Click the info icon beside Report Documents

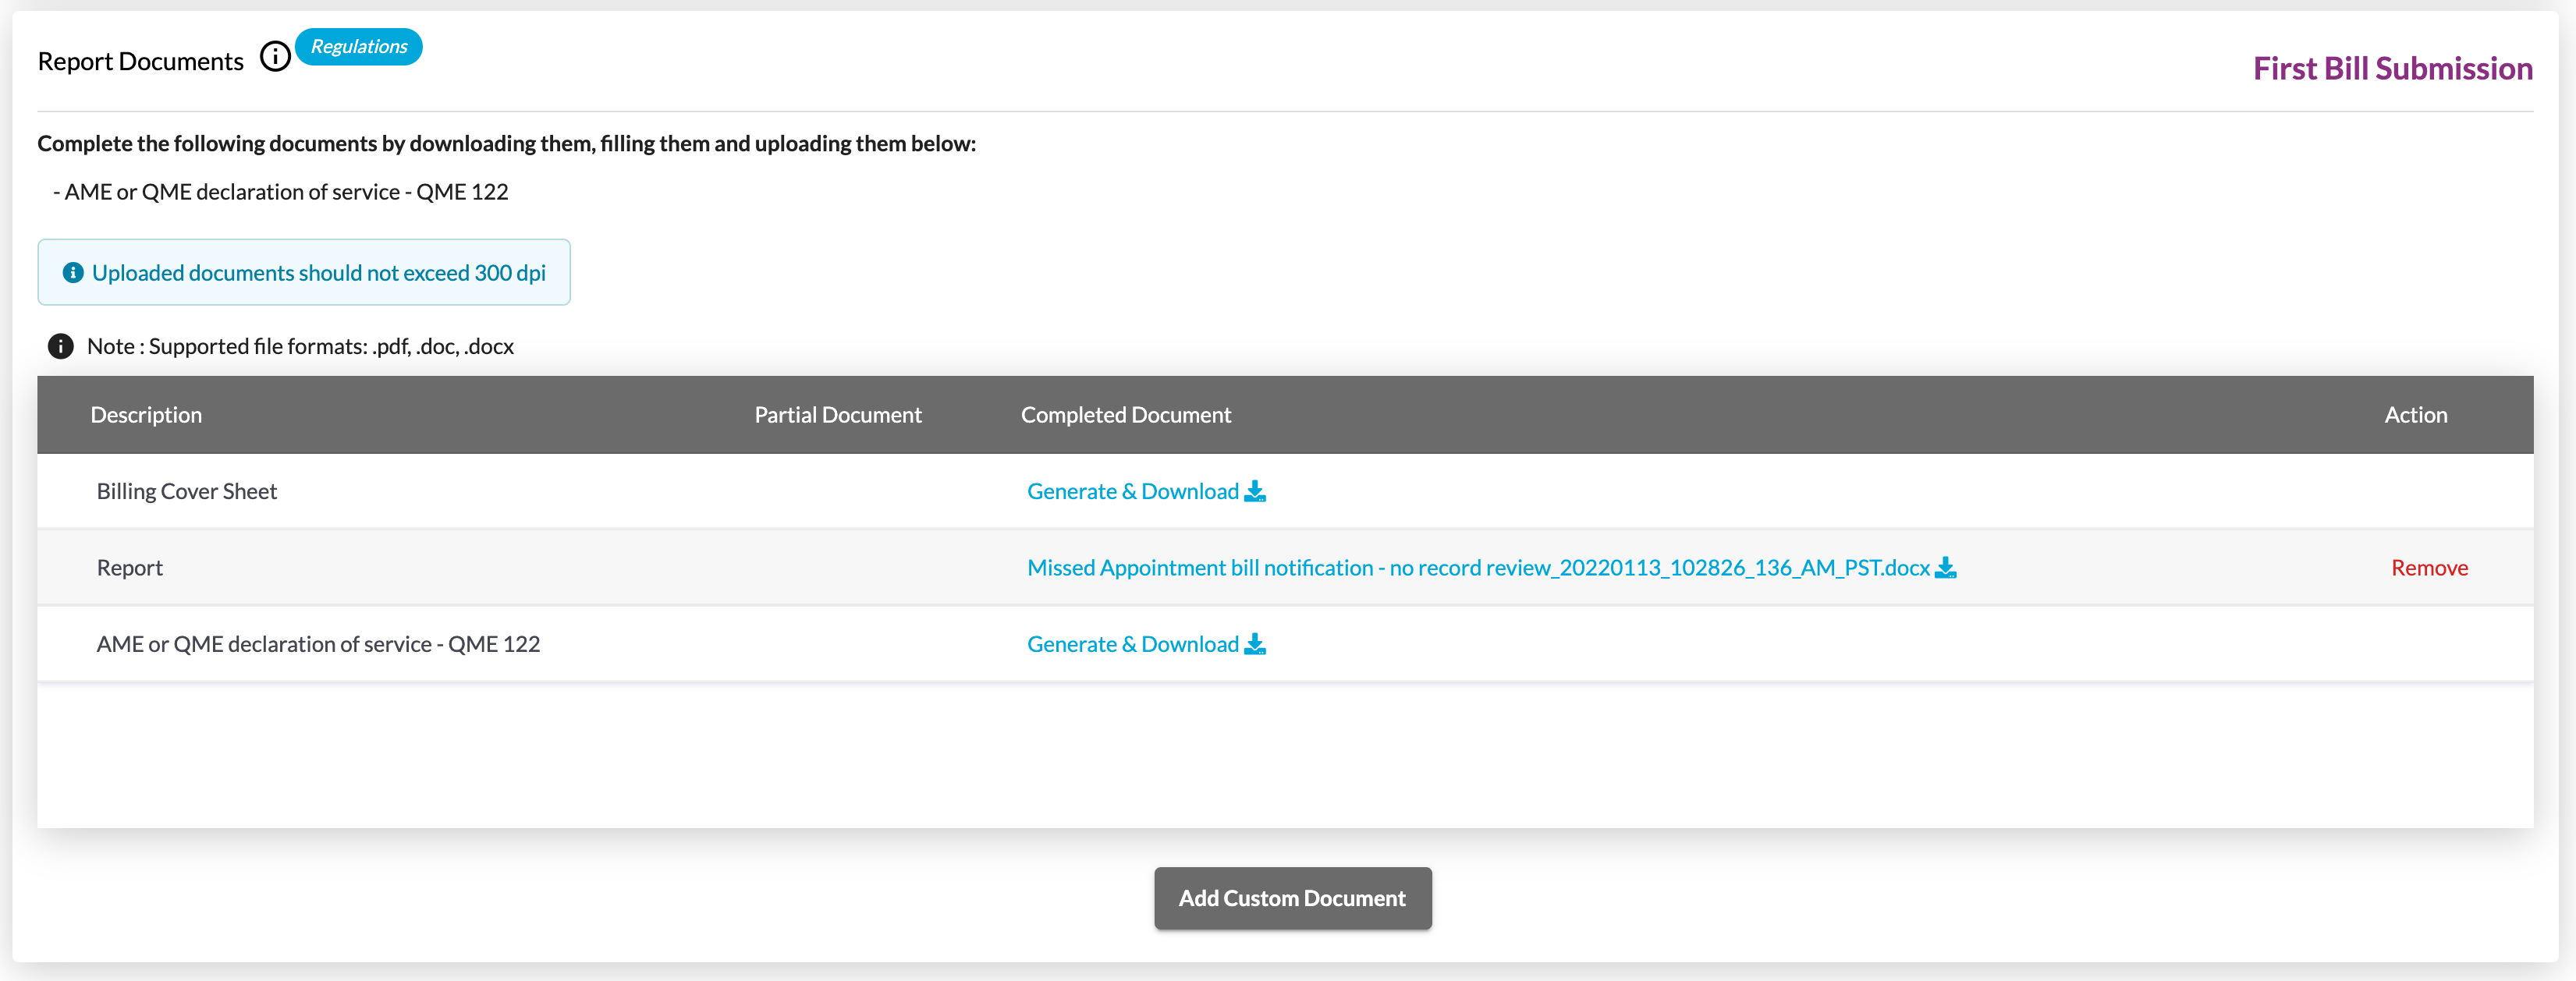(x=275, y=57)
